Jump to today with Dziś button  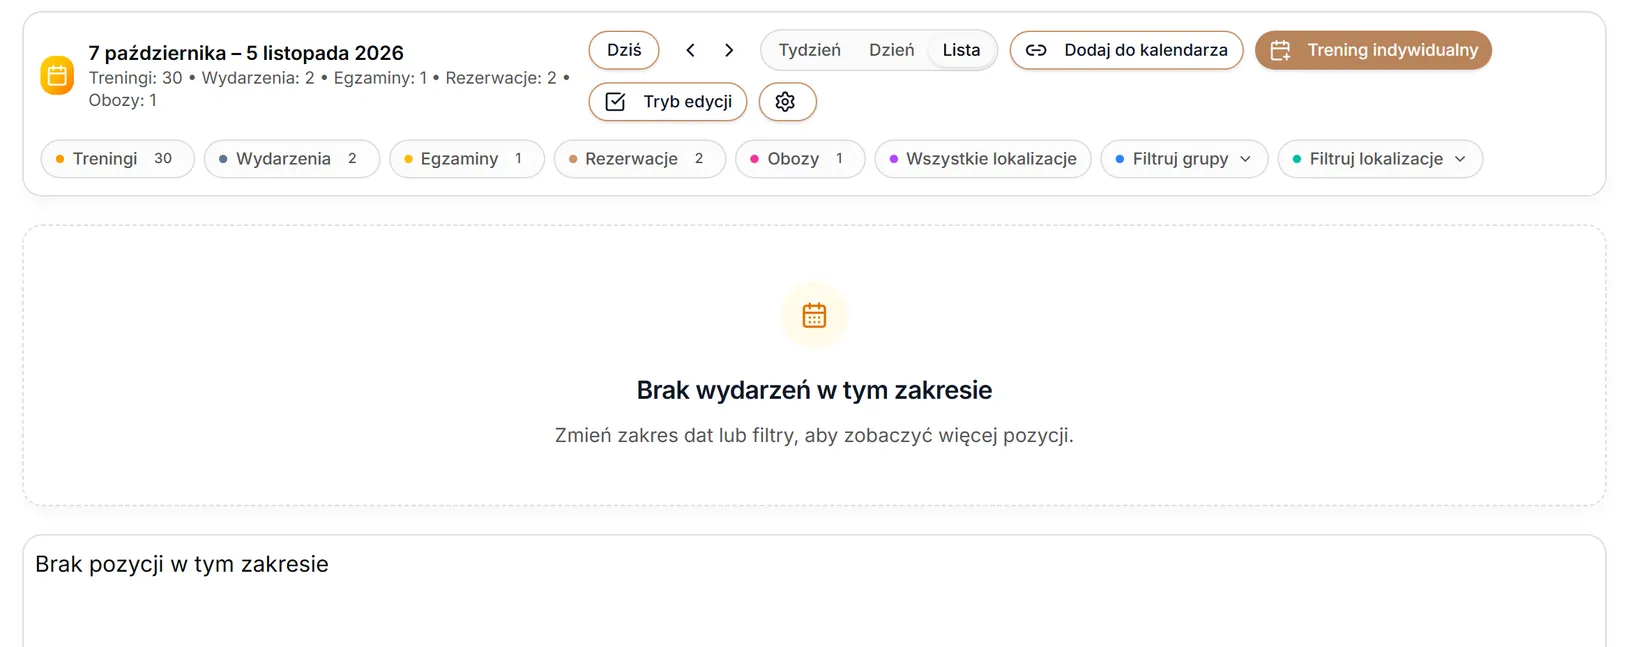point(624,50)
